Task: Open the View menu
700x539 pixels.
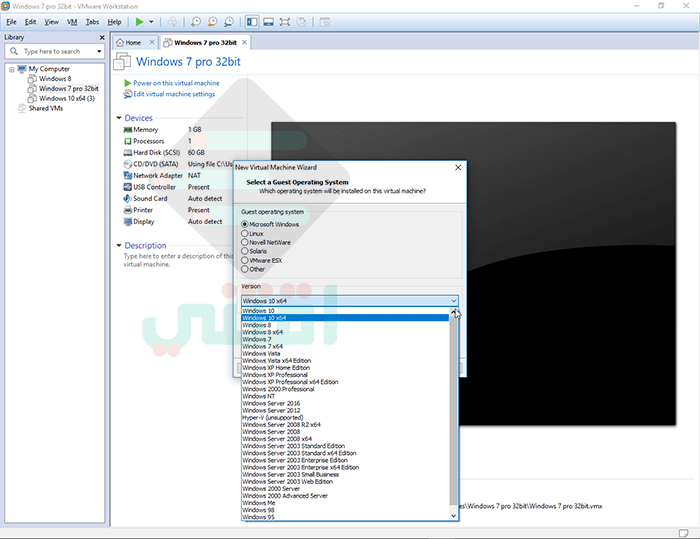Action: click(51, 22)
